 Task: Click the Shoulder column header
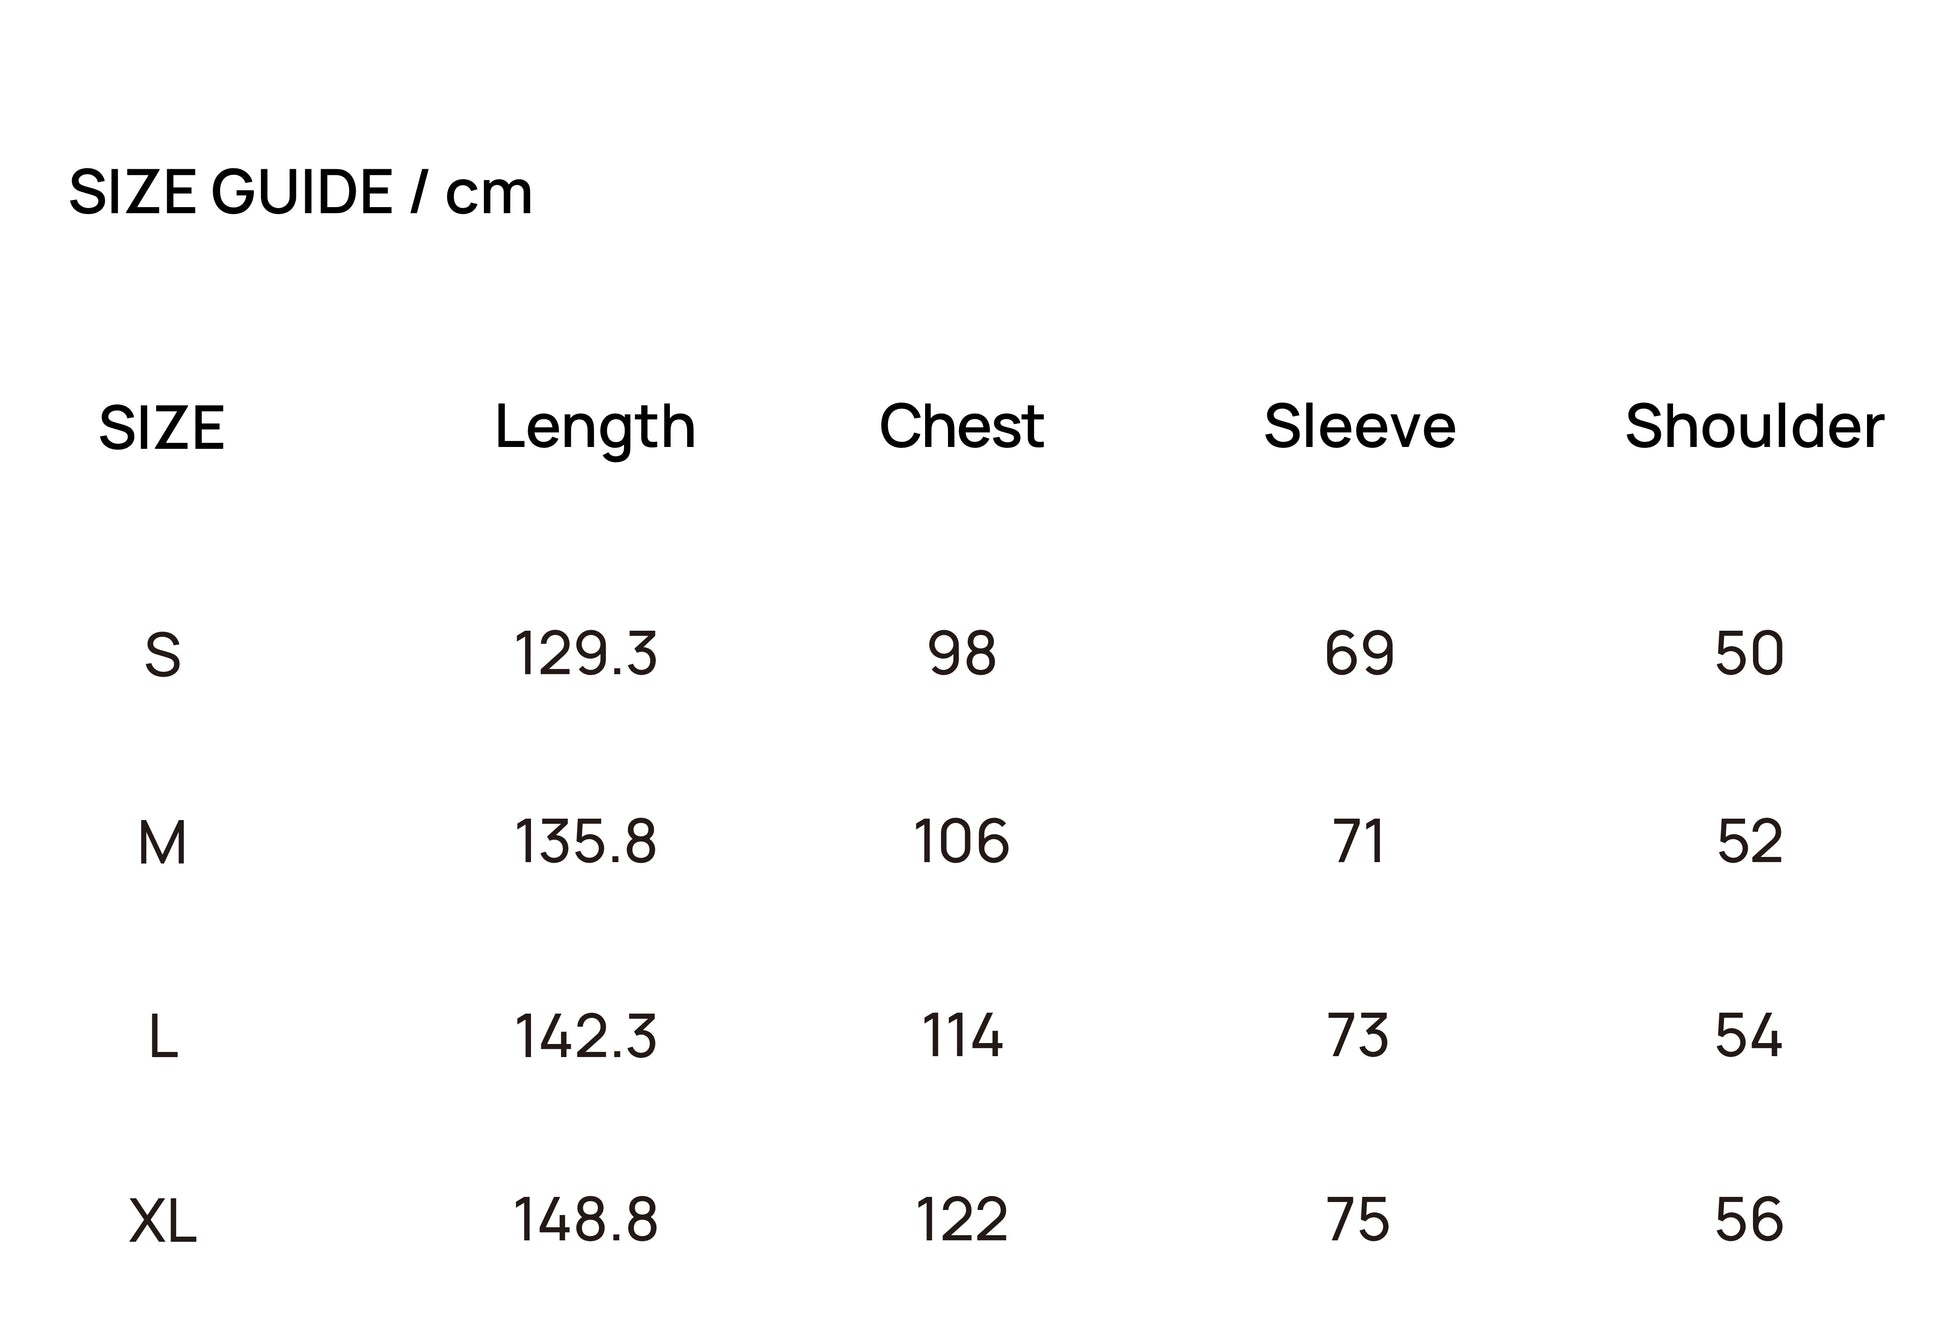1754,426
